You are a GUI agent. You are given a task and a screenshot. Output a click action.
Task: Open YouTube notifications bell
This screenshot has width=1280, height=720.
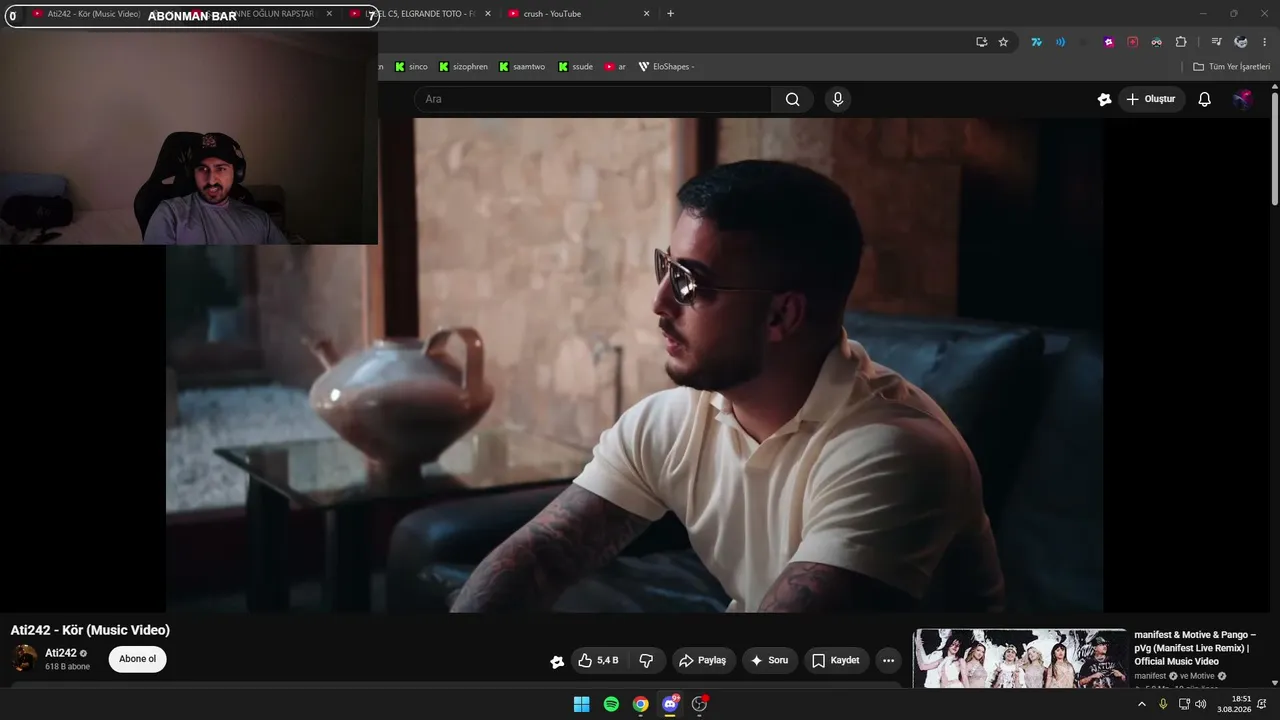[x=1204, y=99]
